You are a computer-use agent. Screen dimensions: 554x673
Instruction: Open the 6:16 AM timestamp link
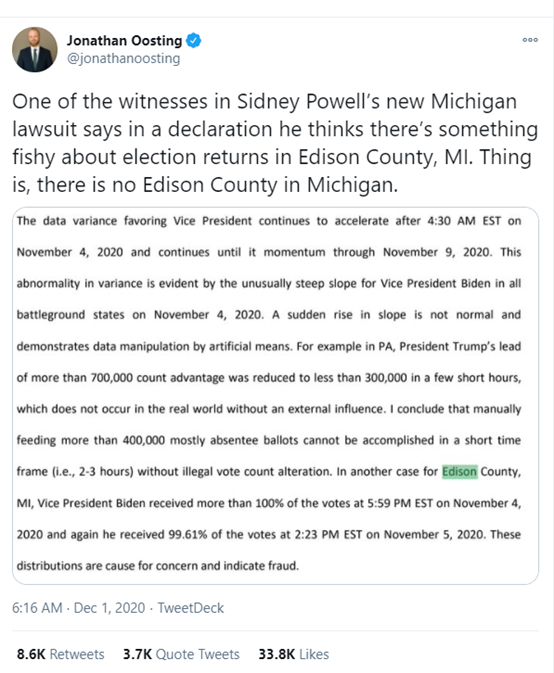click(37, 608)
